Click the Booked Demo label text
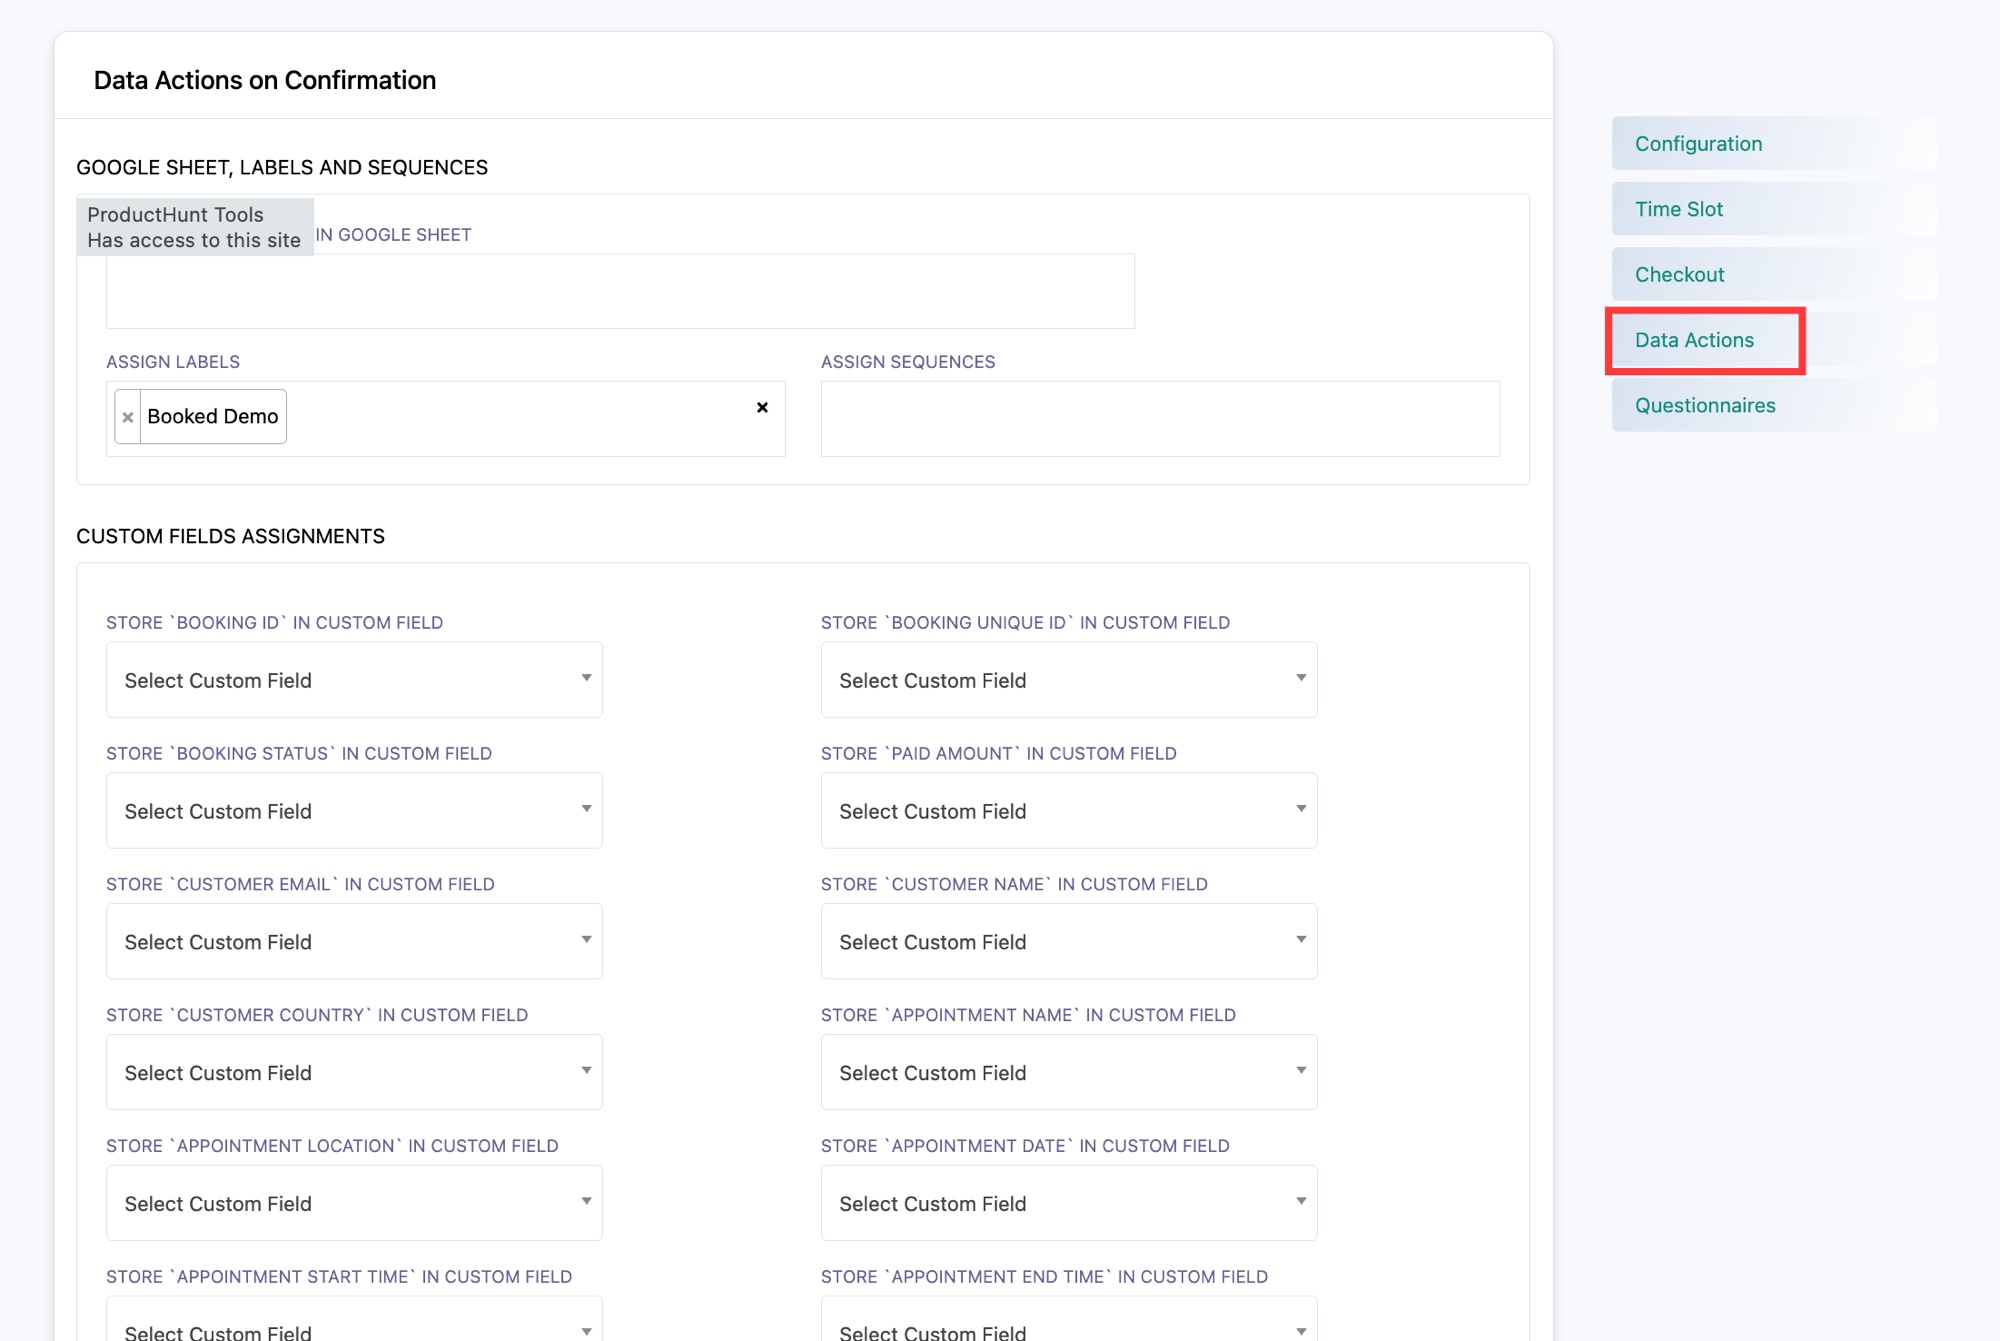This screenshot has width=2000, height=1341. coord(213,417)
